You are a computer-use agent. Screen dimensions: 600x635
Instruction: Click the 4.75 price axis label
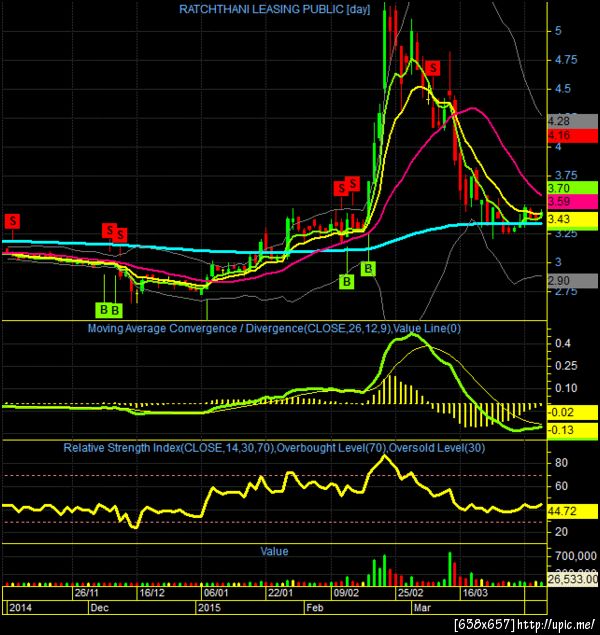tap(566, 60)
